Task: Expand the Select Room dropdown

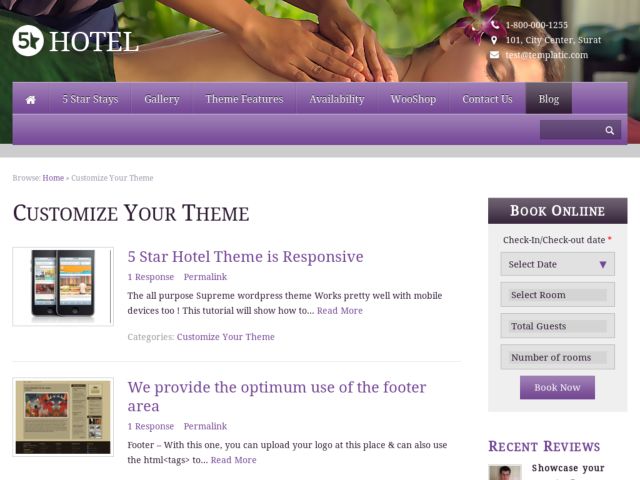Action: (558, 295)
